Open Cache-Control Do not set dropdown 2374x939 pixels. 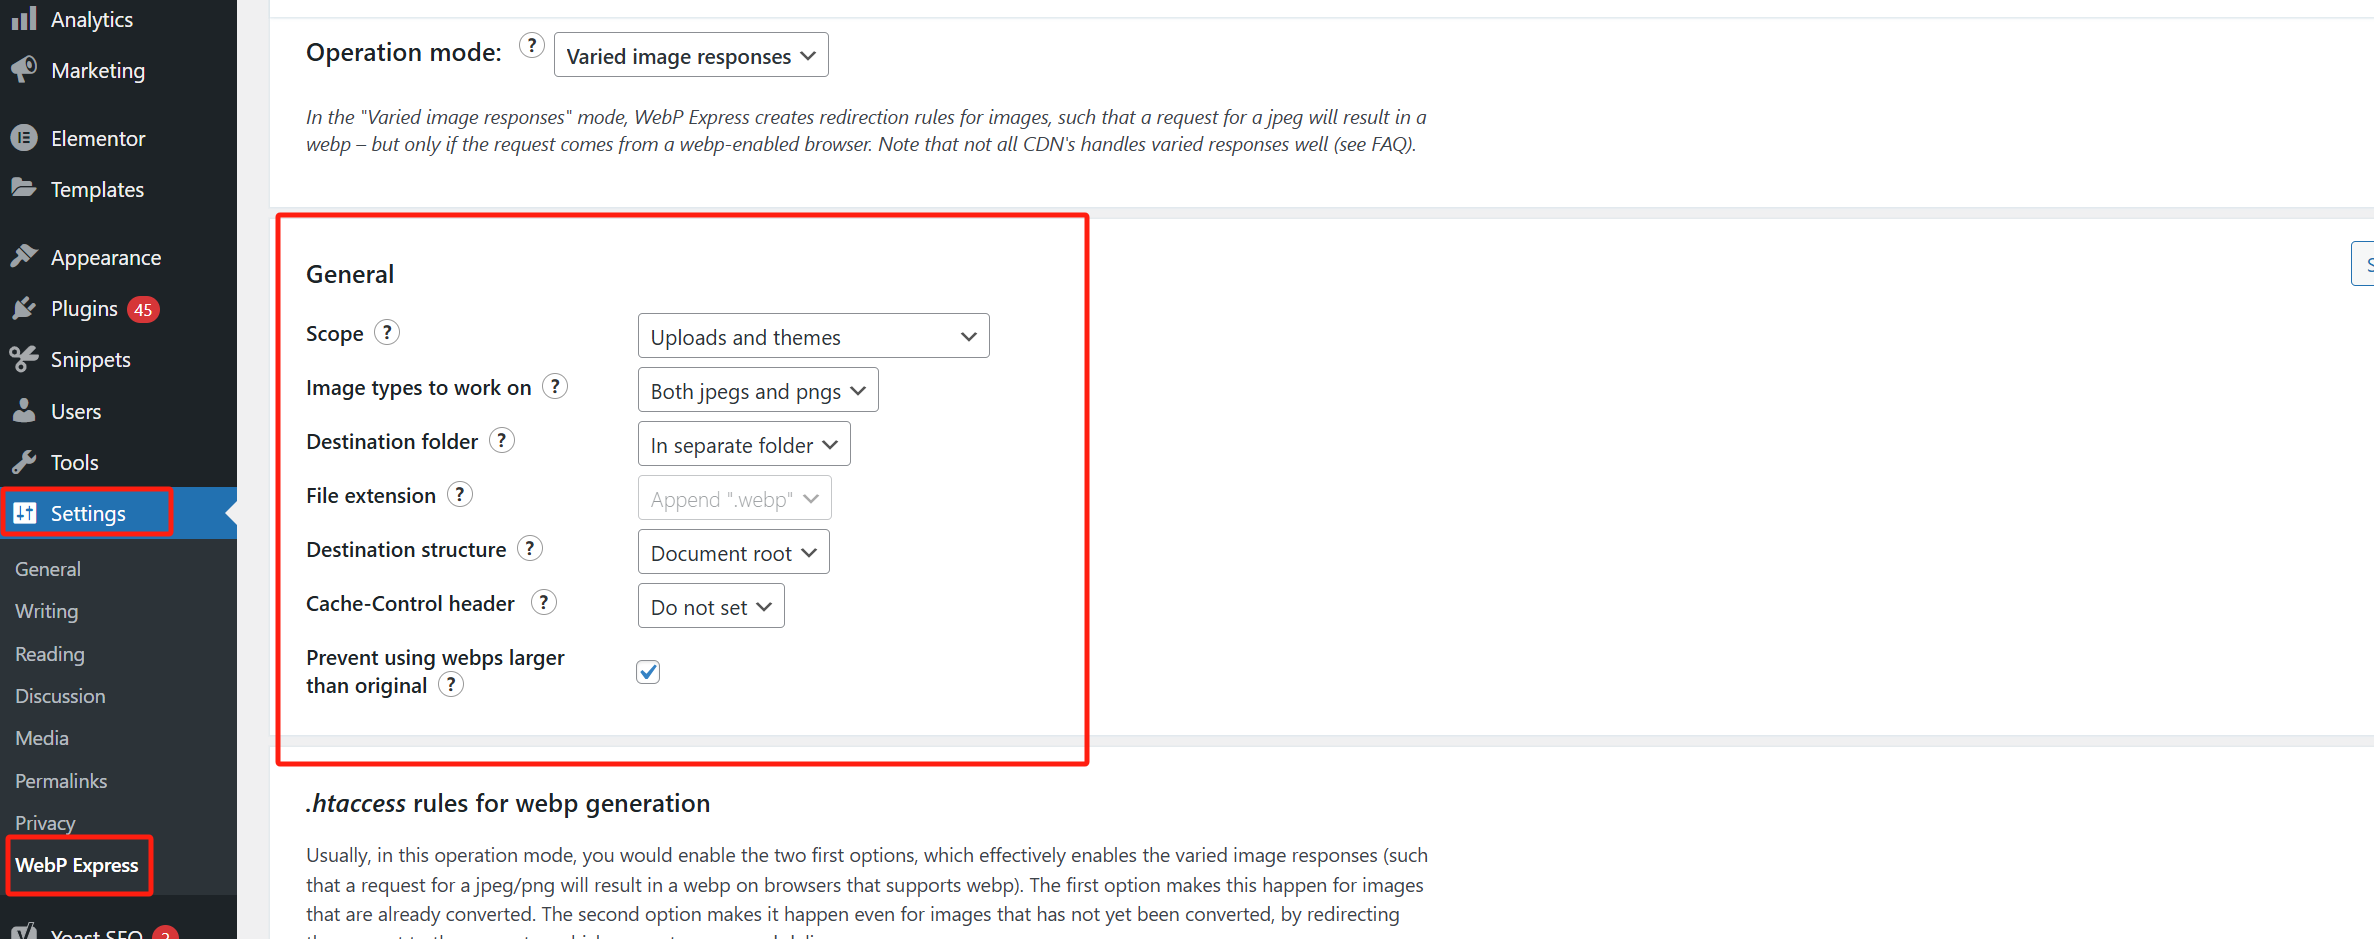[x=710, y=607]
